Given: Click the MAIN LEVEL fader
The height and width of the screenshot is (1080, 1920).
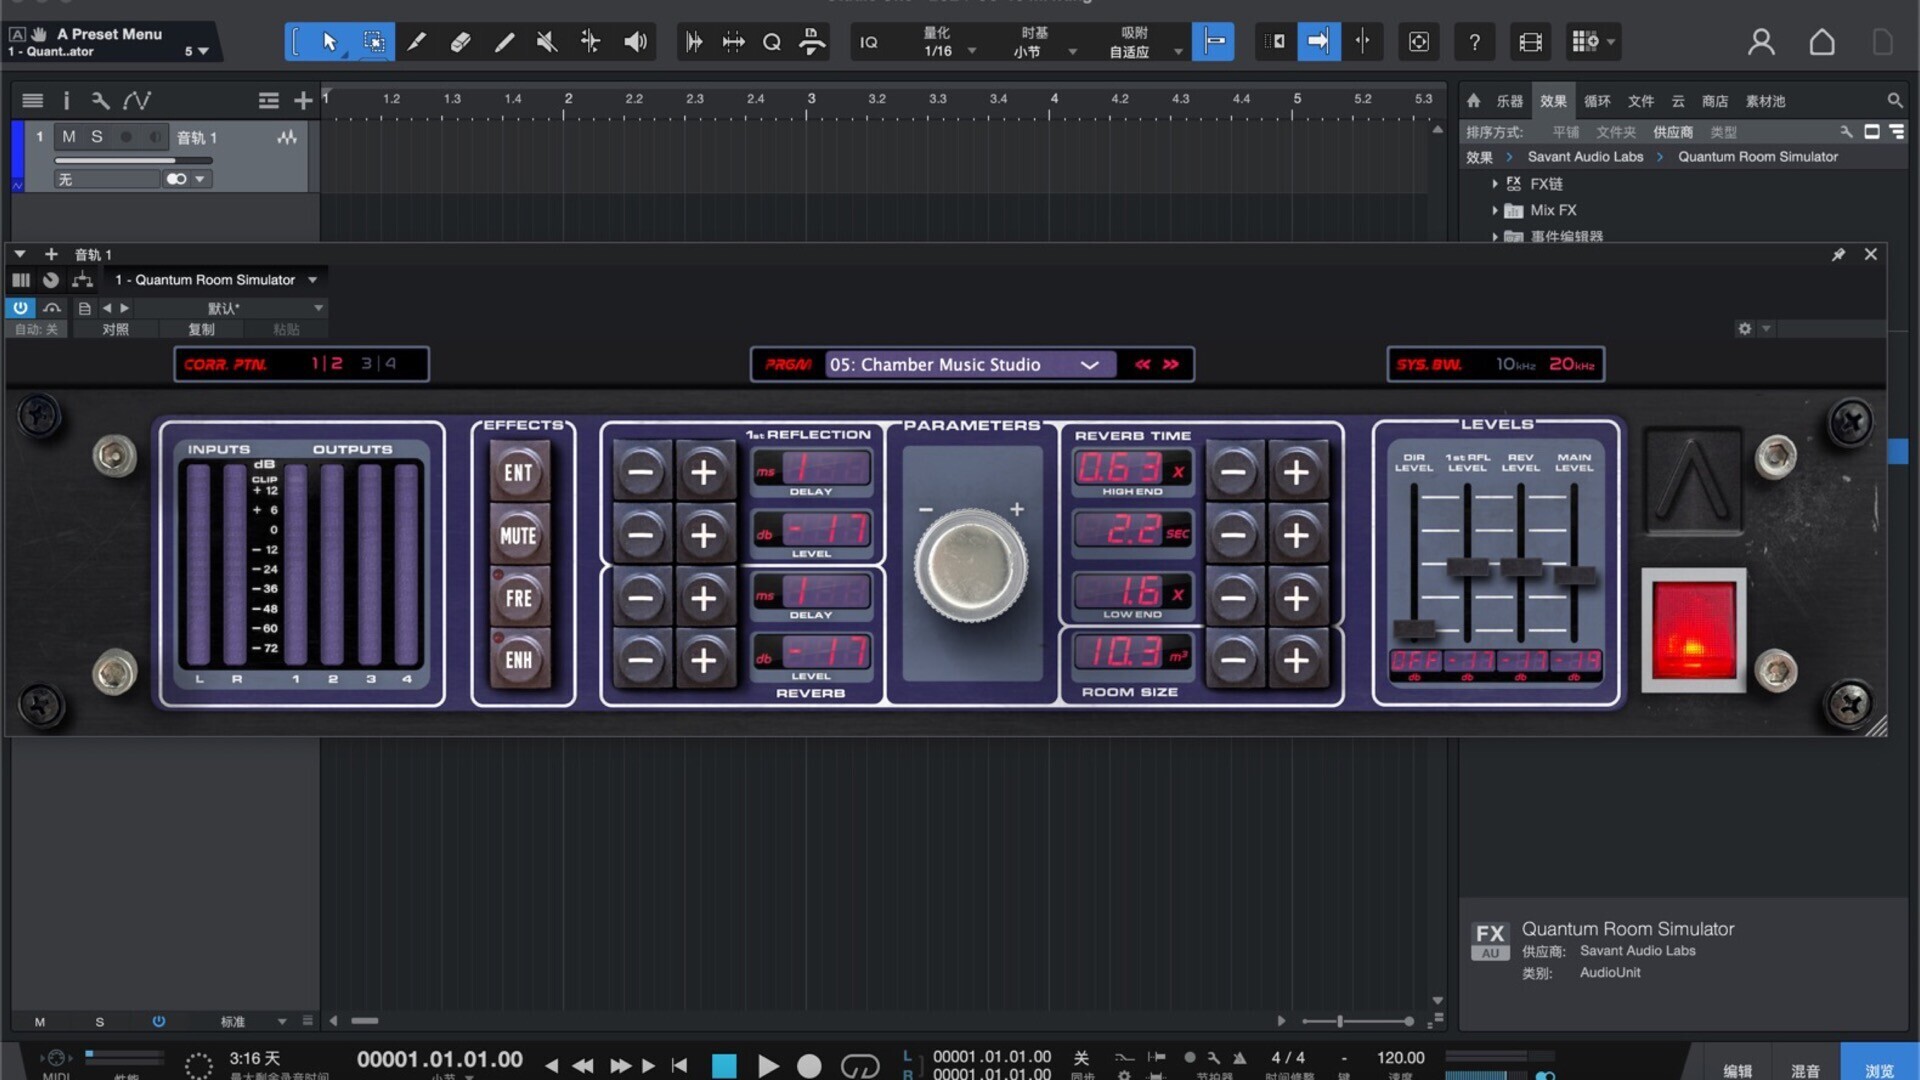Looking at the screenshot, I should click(x=1575, y=576).
